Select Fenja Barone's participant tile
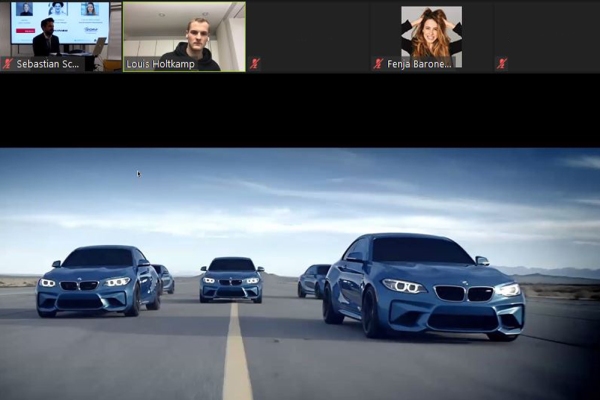This screenshot has width=600, height=400. pos(431,37)
